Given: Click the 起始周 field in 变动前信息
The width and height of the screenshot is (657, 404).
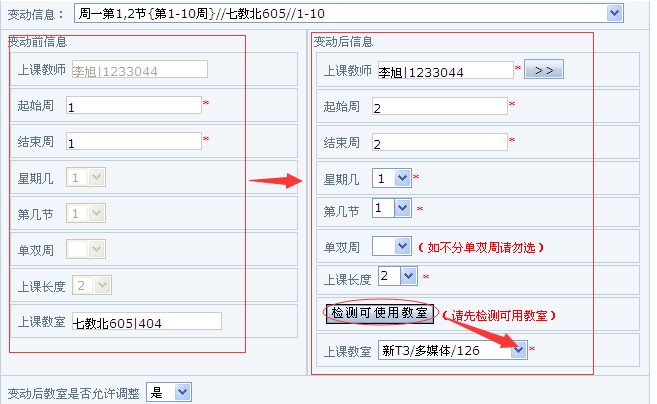Looking at the screenshot, I should coord(134,105).
